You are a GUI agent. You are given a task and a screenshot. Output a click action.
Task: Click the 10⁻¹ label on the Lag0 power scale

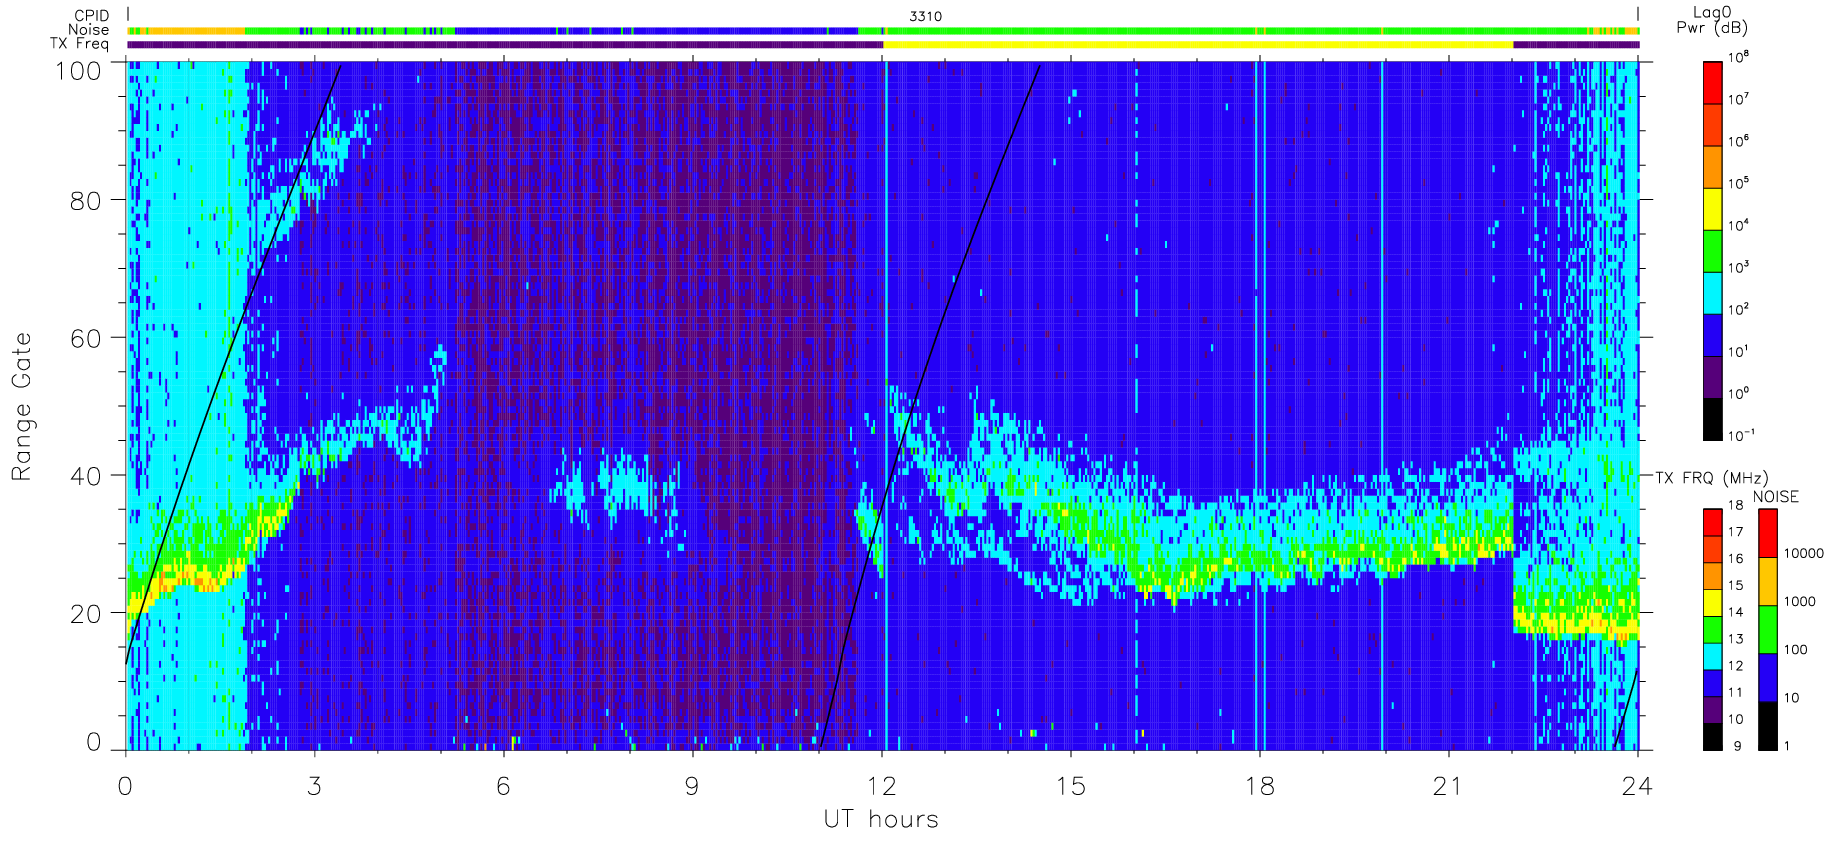point(1741,437)
